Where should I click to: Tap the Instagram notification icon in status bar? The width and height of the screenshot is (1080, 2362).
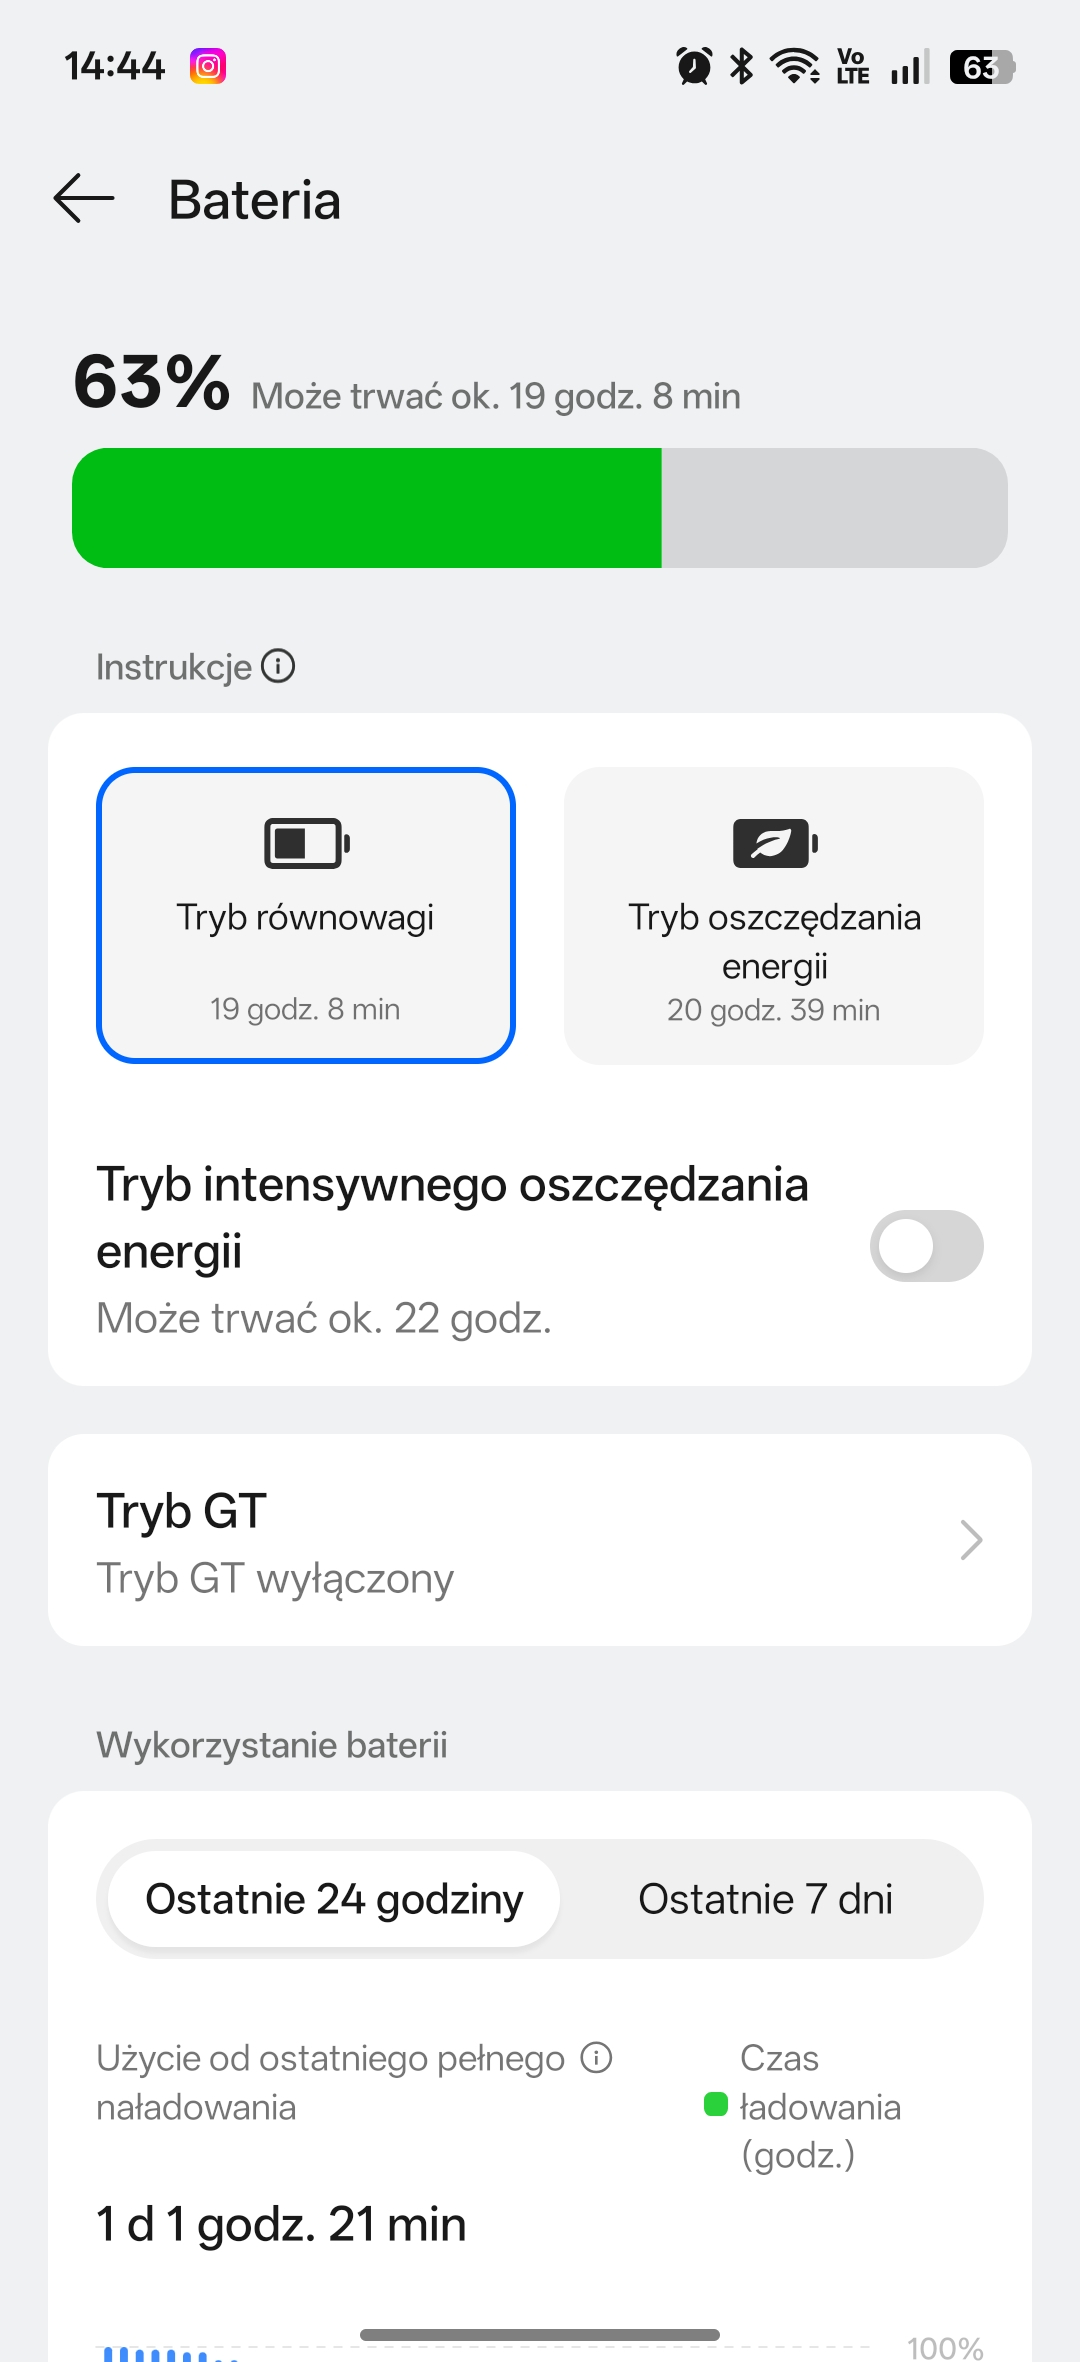point(208,67)
